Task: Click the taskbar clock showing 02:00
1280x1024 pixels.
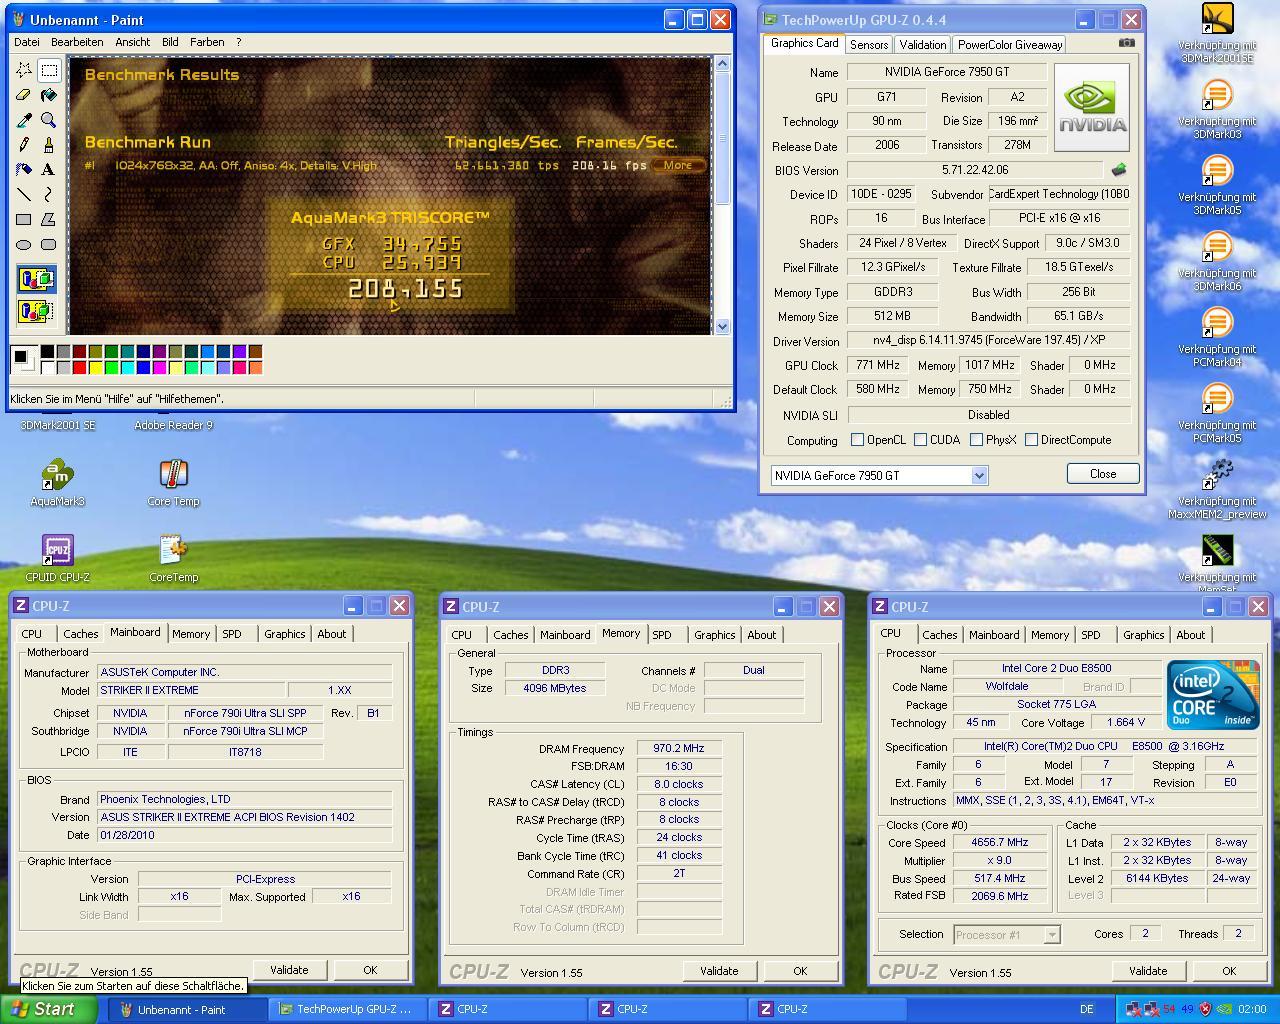Action: coord(1252,1010)
